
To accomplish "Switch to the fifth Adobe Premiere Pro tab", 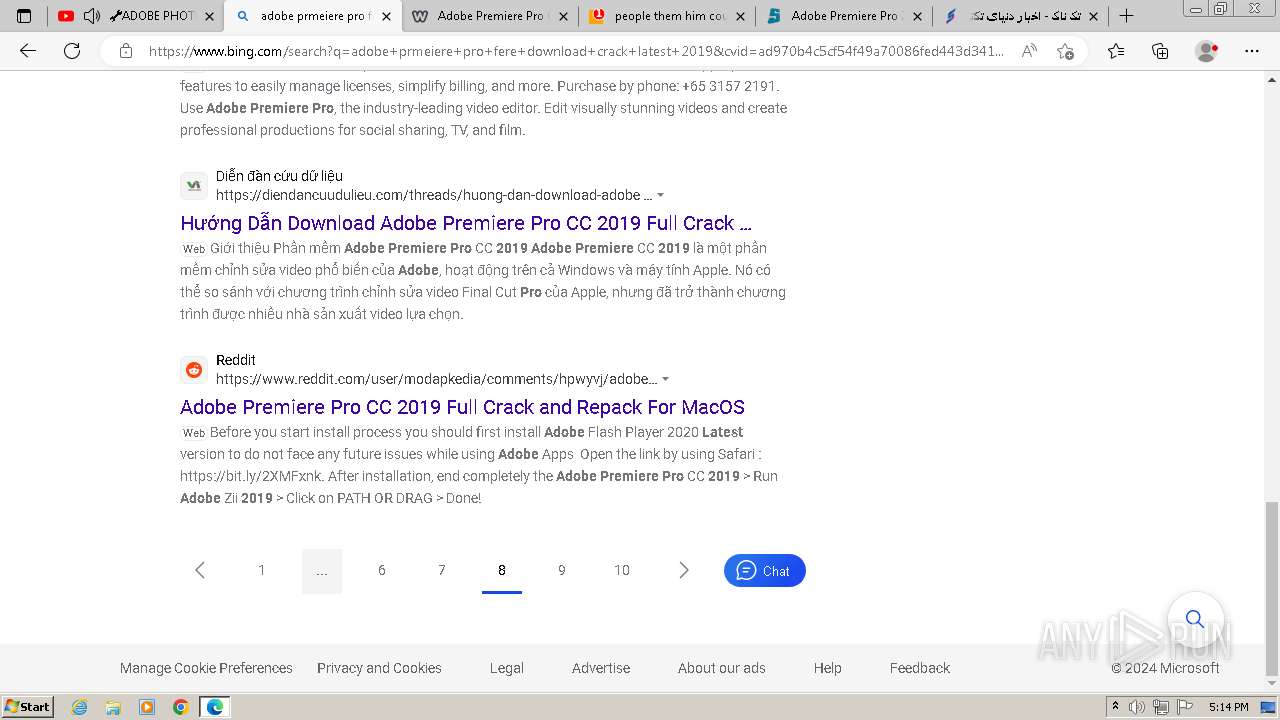I will (x=844, y=16).
